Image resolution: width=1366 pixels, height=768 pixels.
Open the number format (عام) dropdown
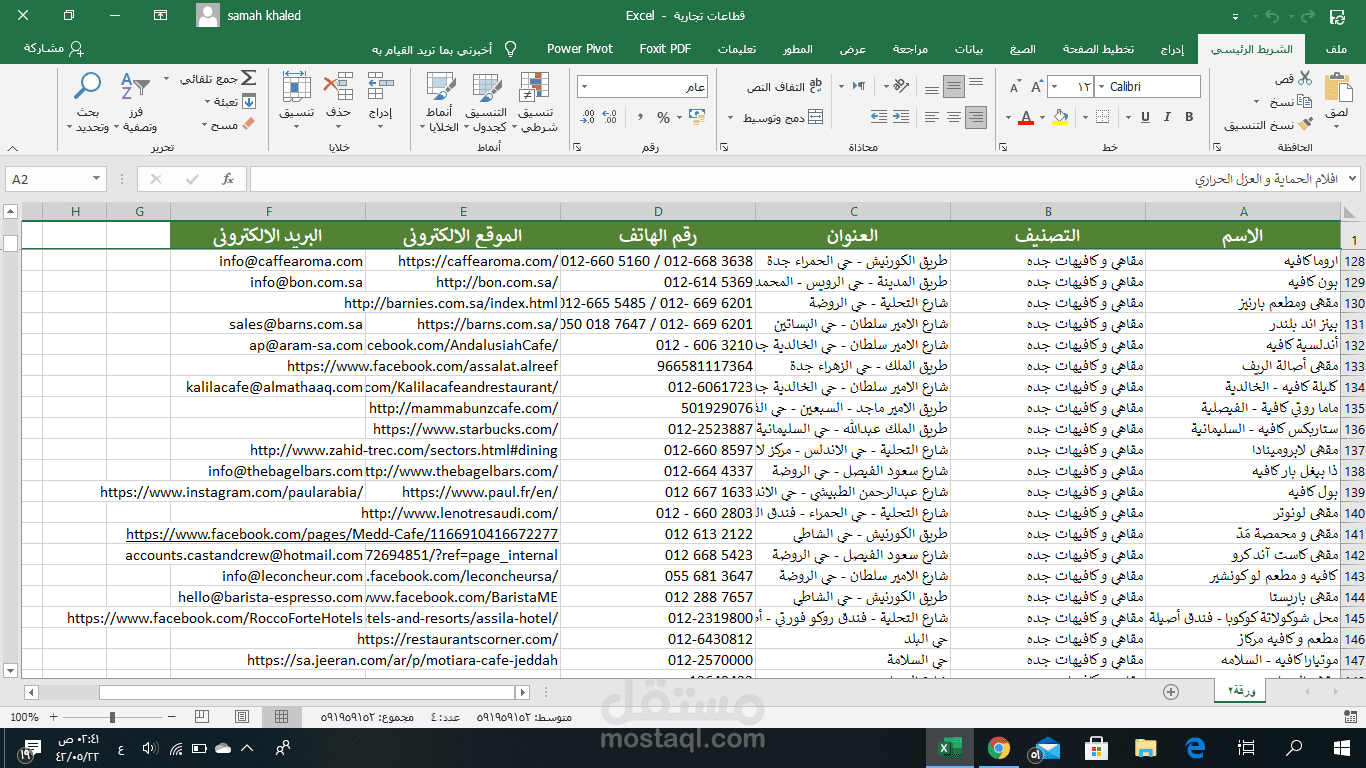[584, 87]
